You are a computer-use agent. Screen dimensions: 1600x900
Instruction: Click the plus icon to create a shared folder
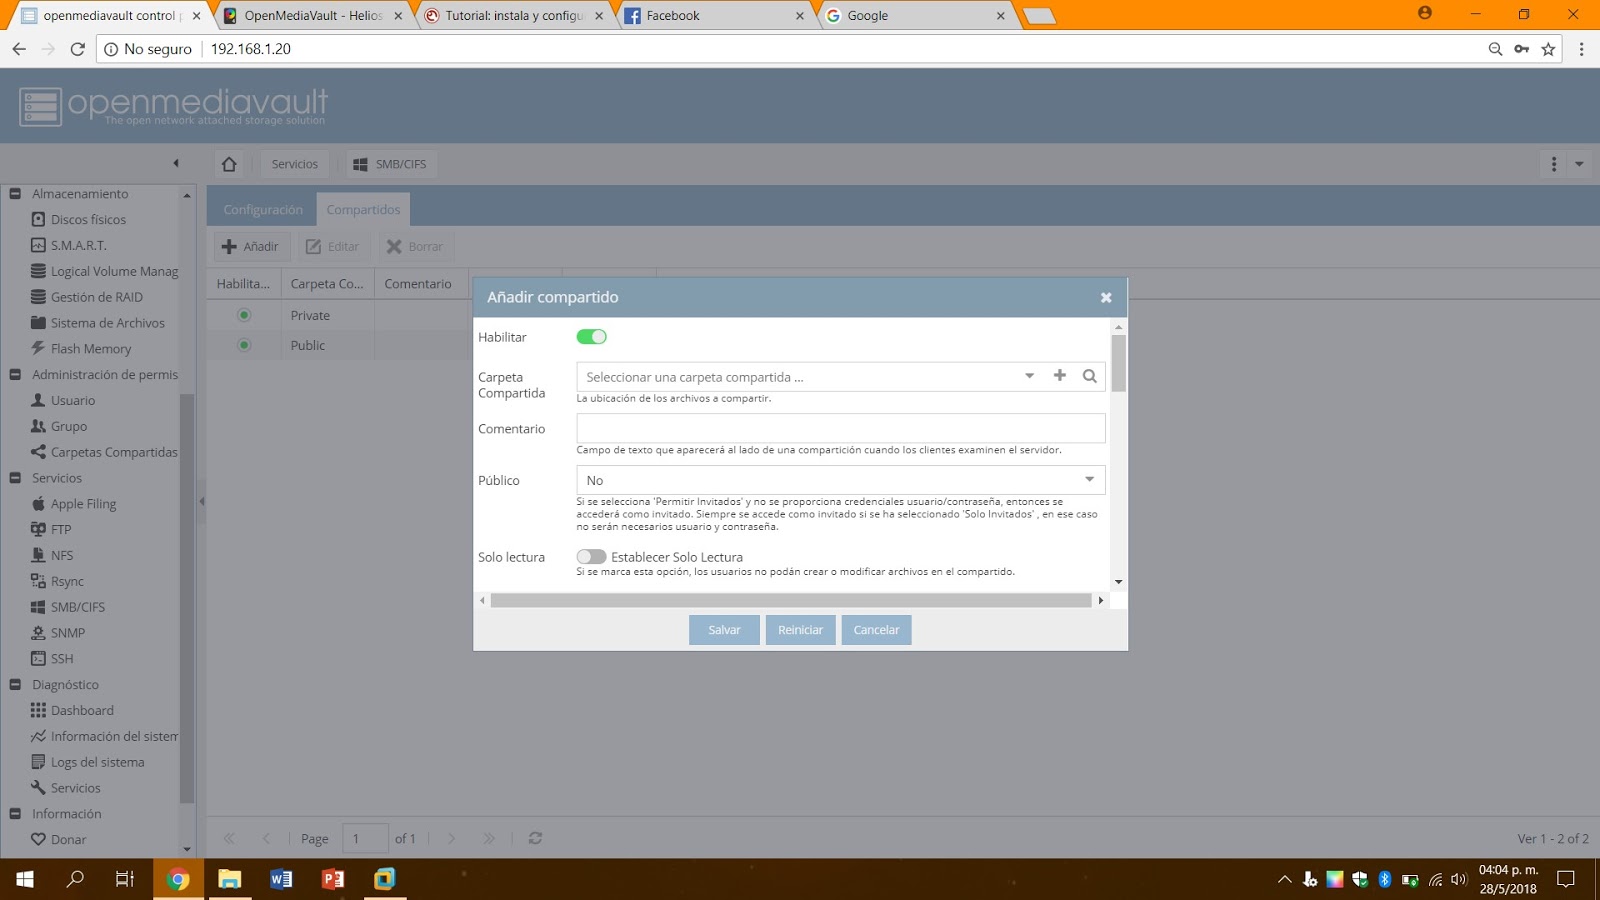coord(1059,376)
